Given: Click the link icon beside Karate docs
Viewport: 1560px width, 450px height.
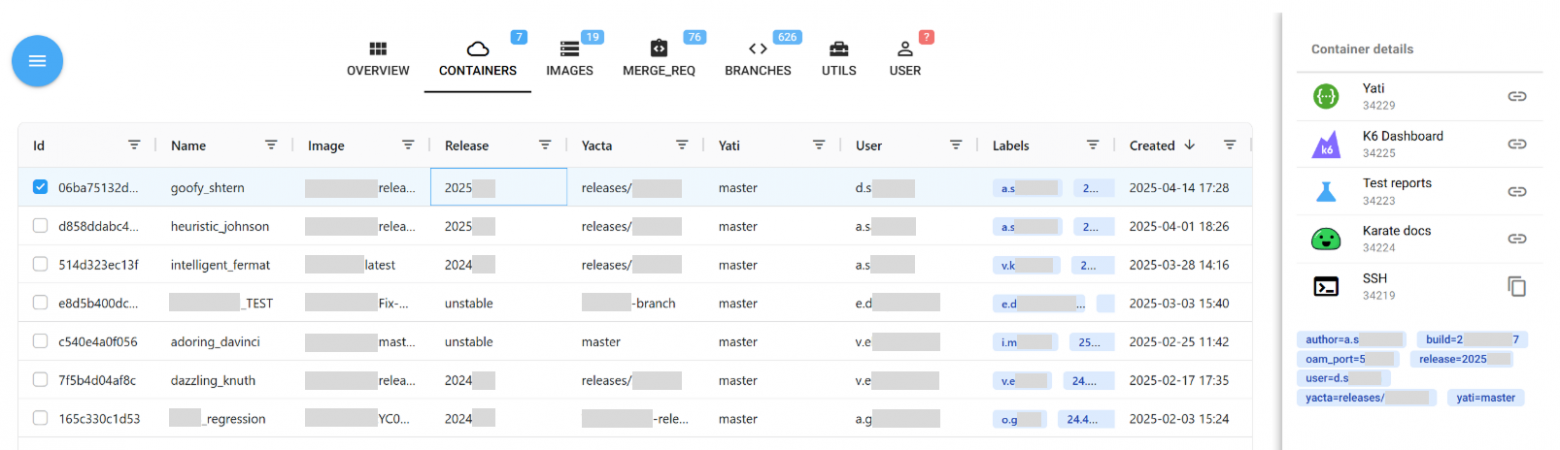Looking at the screenshot, I should 1517,239.
